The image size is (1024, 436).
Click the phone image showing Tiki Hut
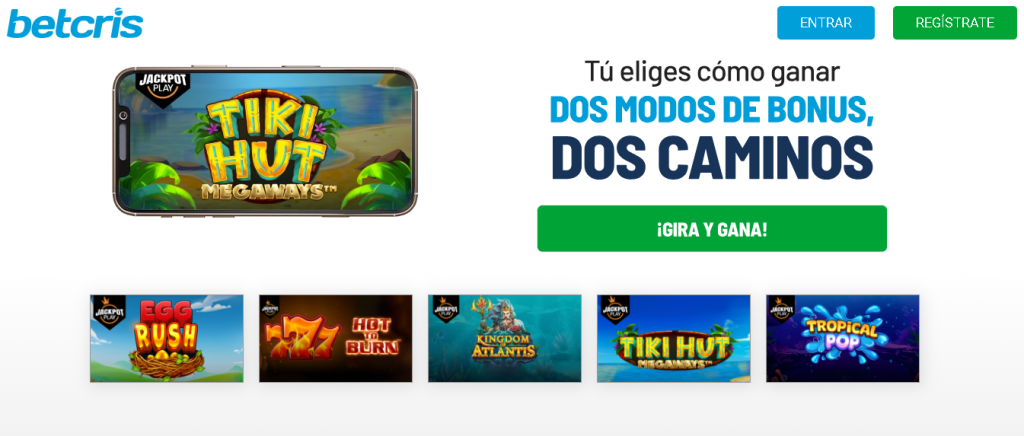click(x=265, y=141)
